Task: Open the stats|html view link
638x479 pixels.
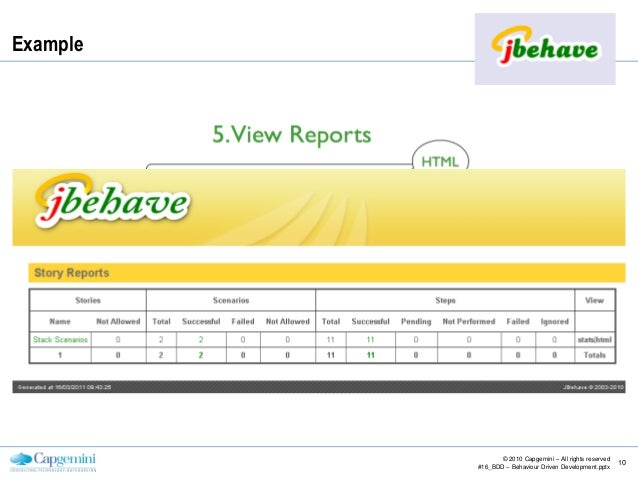Action: [x=594, y=339]
